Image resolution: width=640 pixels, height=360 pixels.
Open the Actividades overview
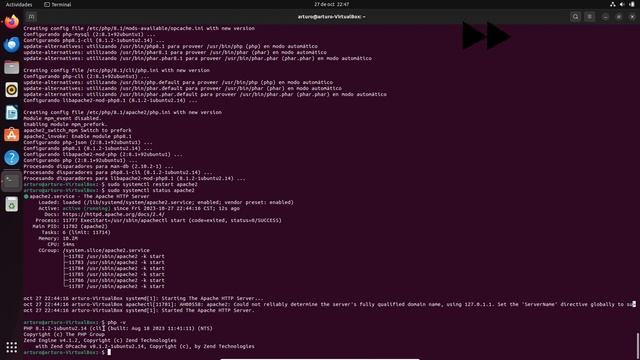pos(19,4)
